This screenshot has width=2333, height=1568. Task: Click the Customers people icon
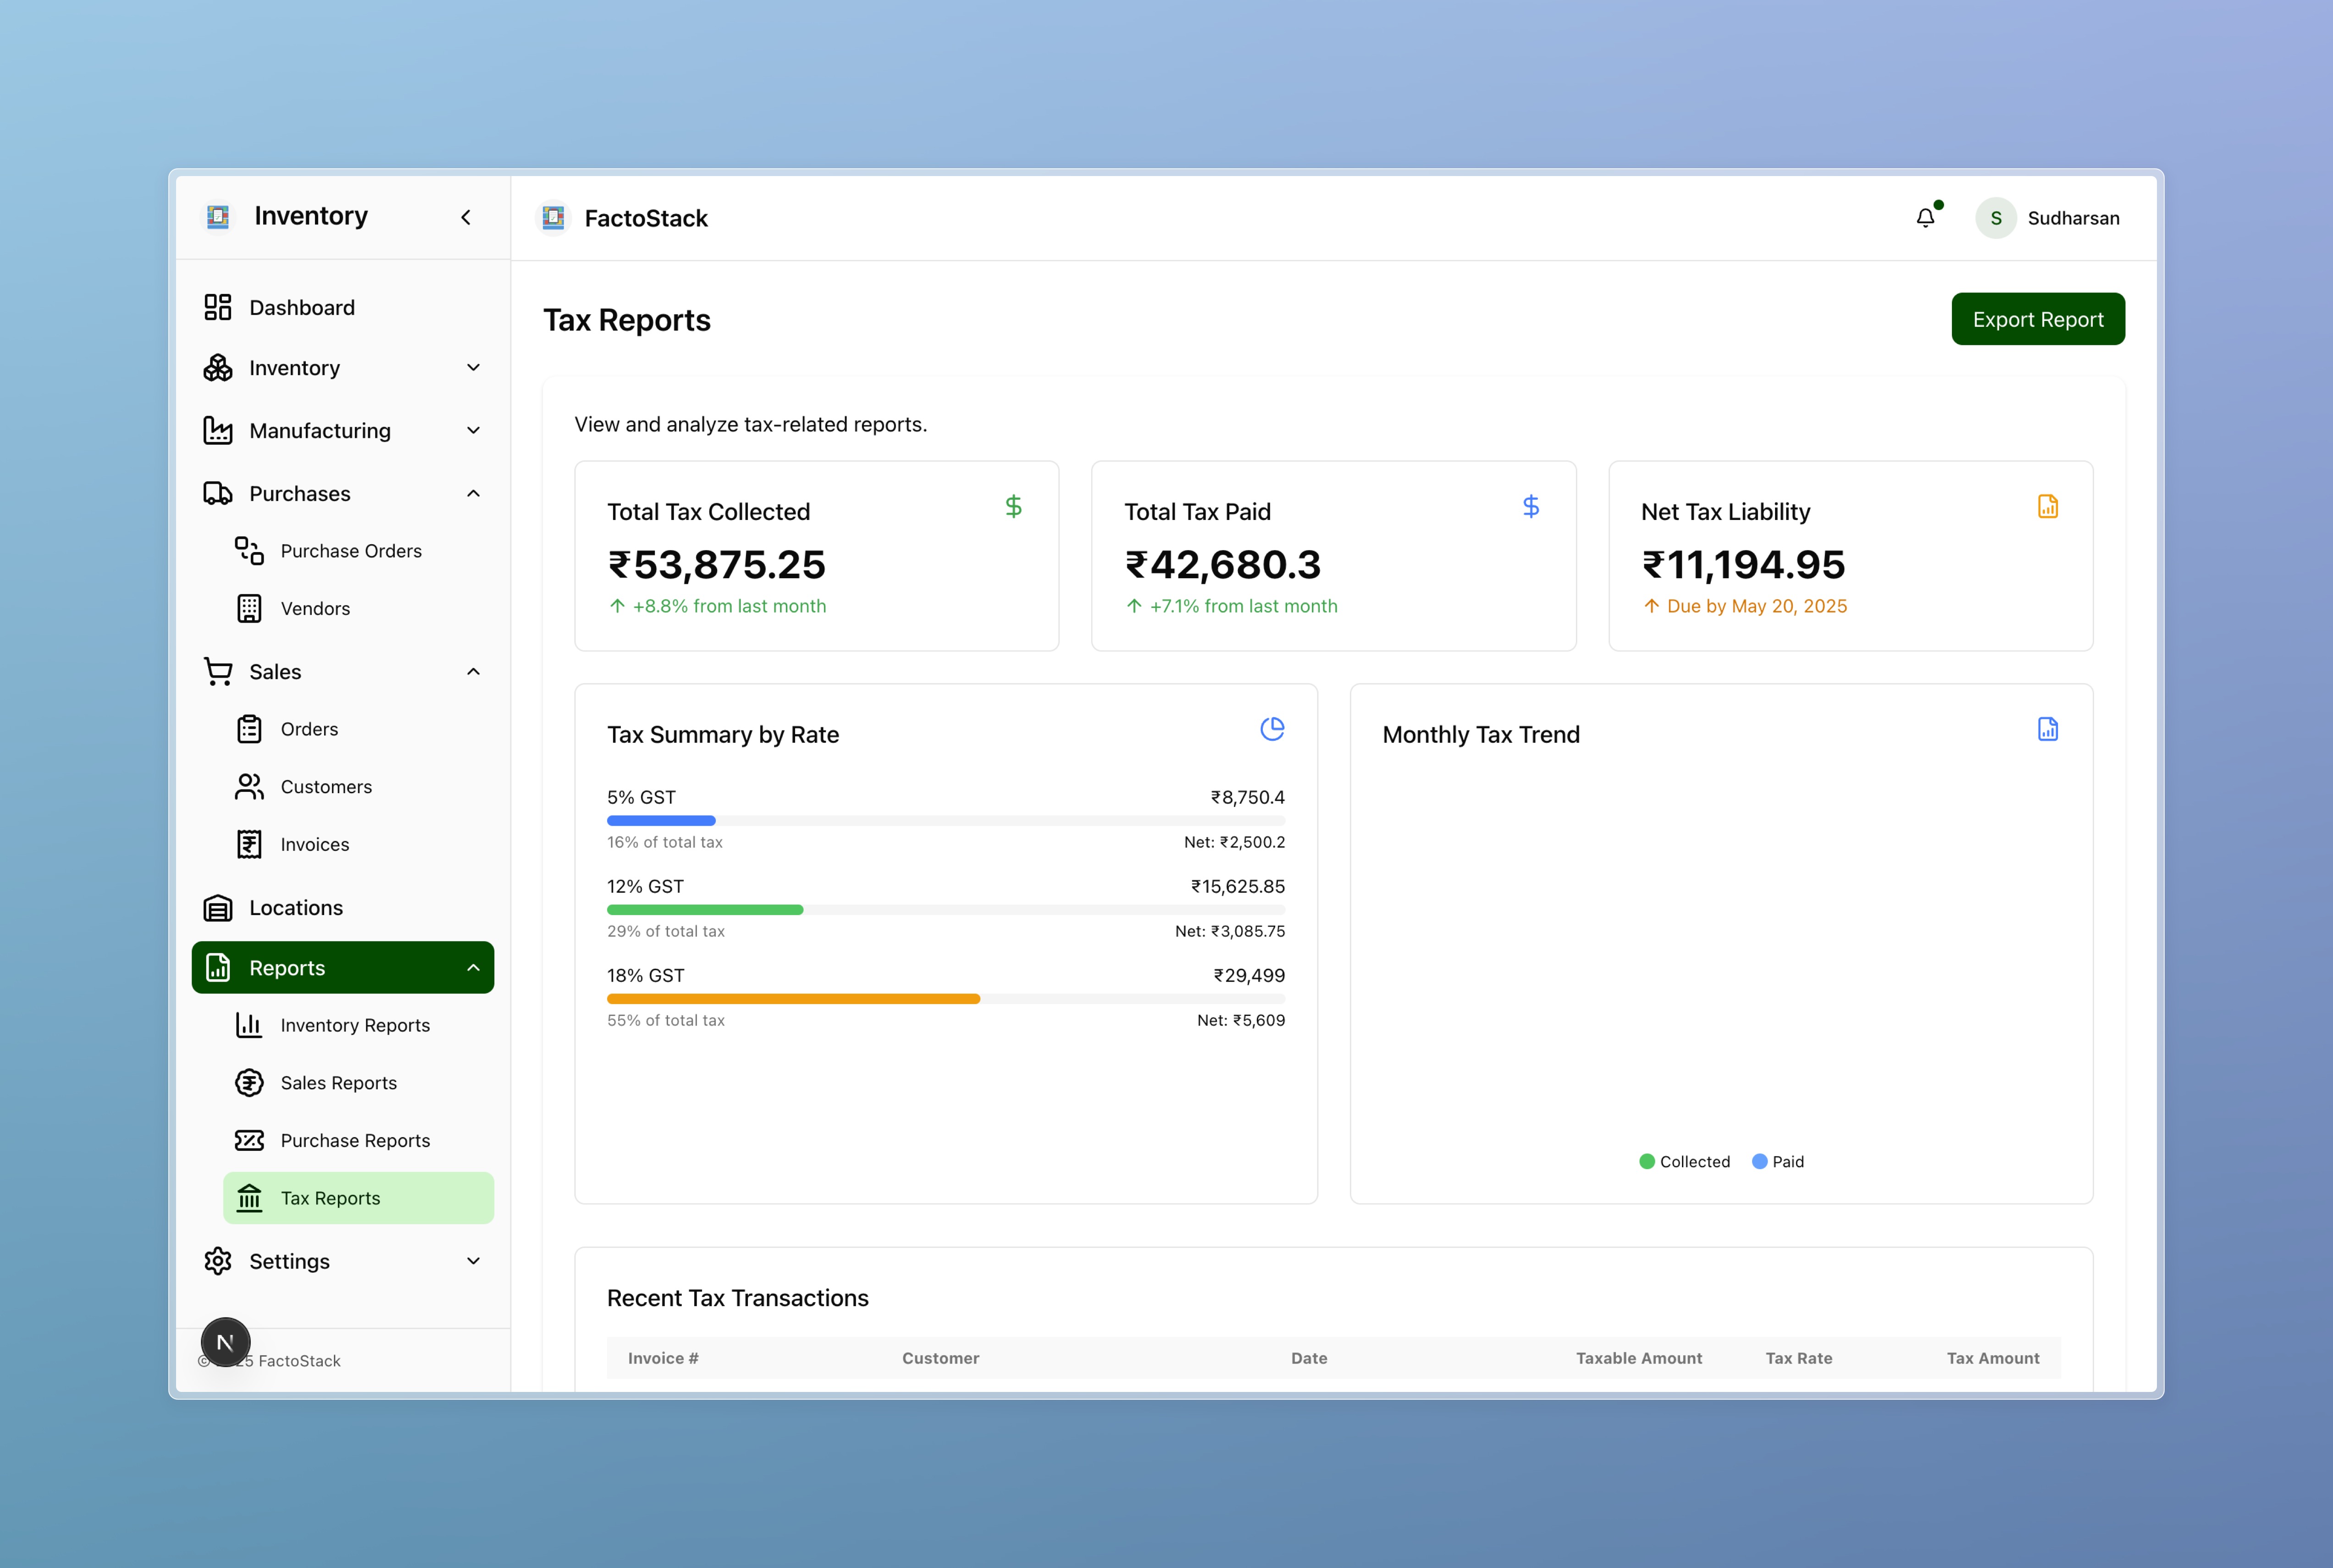[x=249, y=787]
